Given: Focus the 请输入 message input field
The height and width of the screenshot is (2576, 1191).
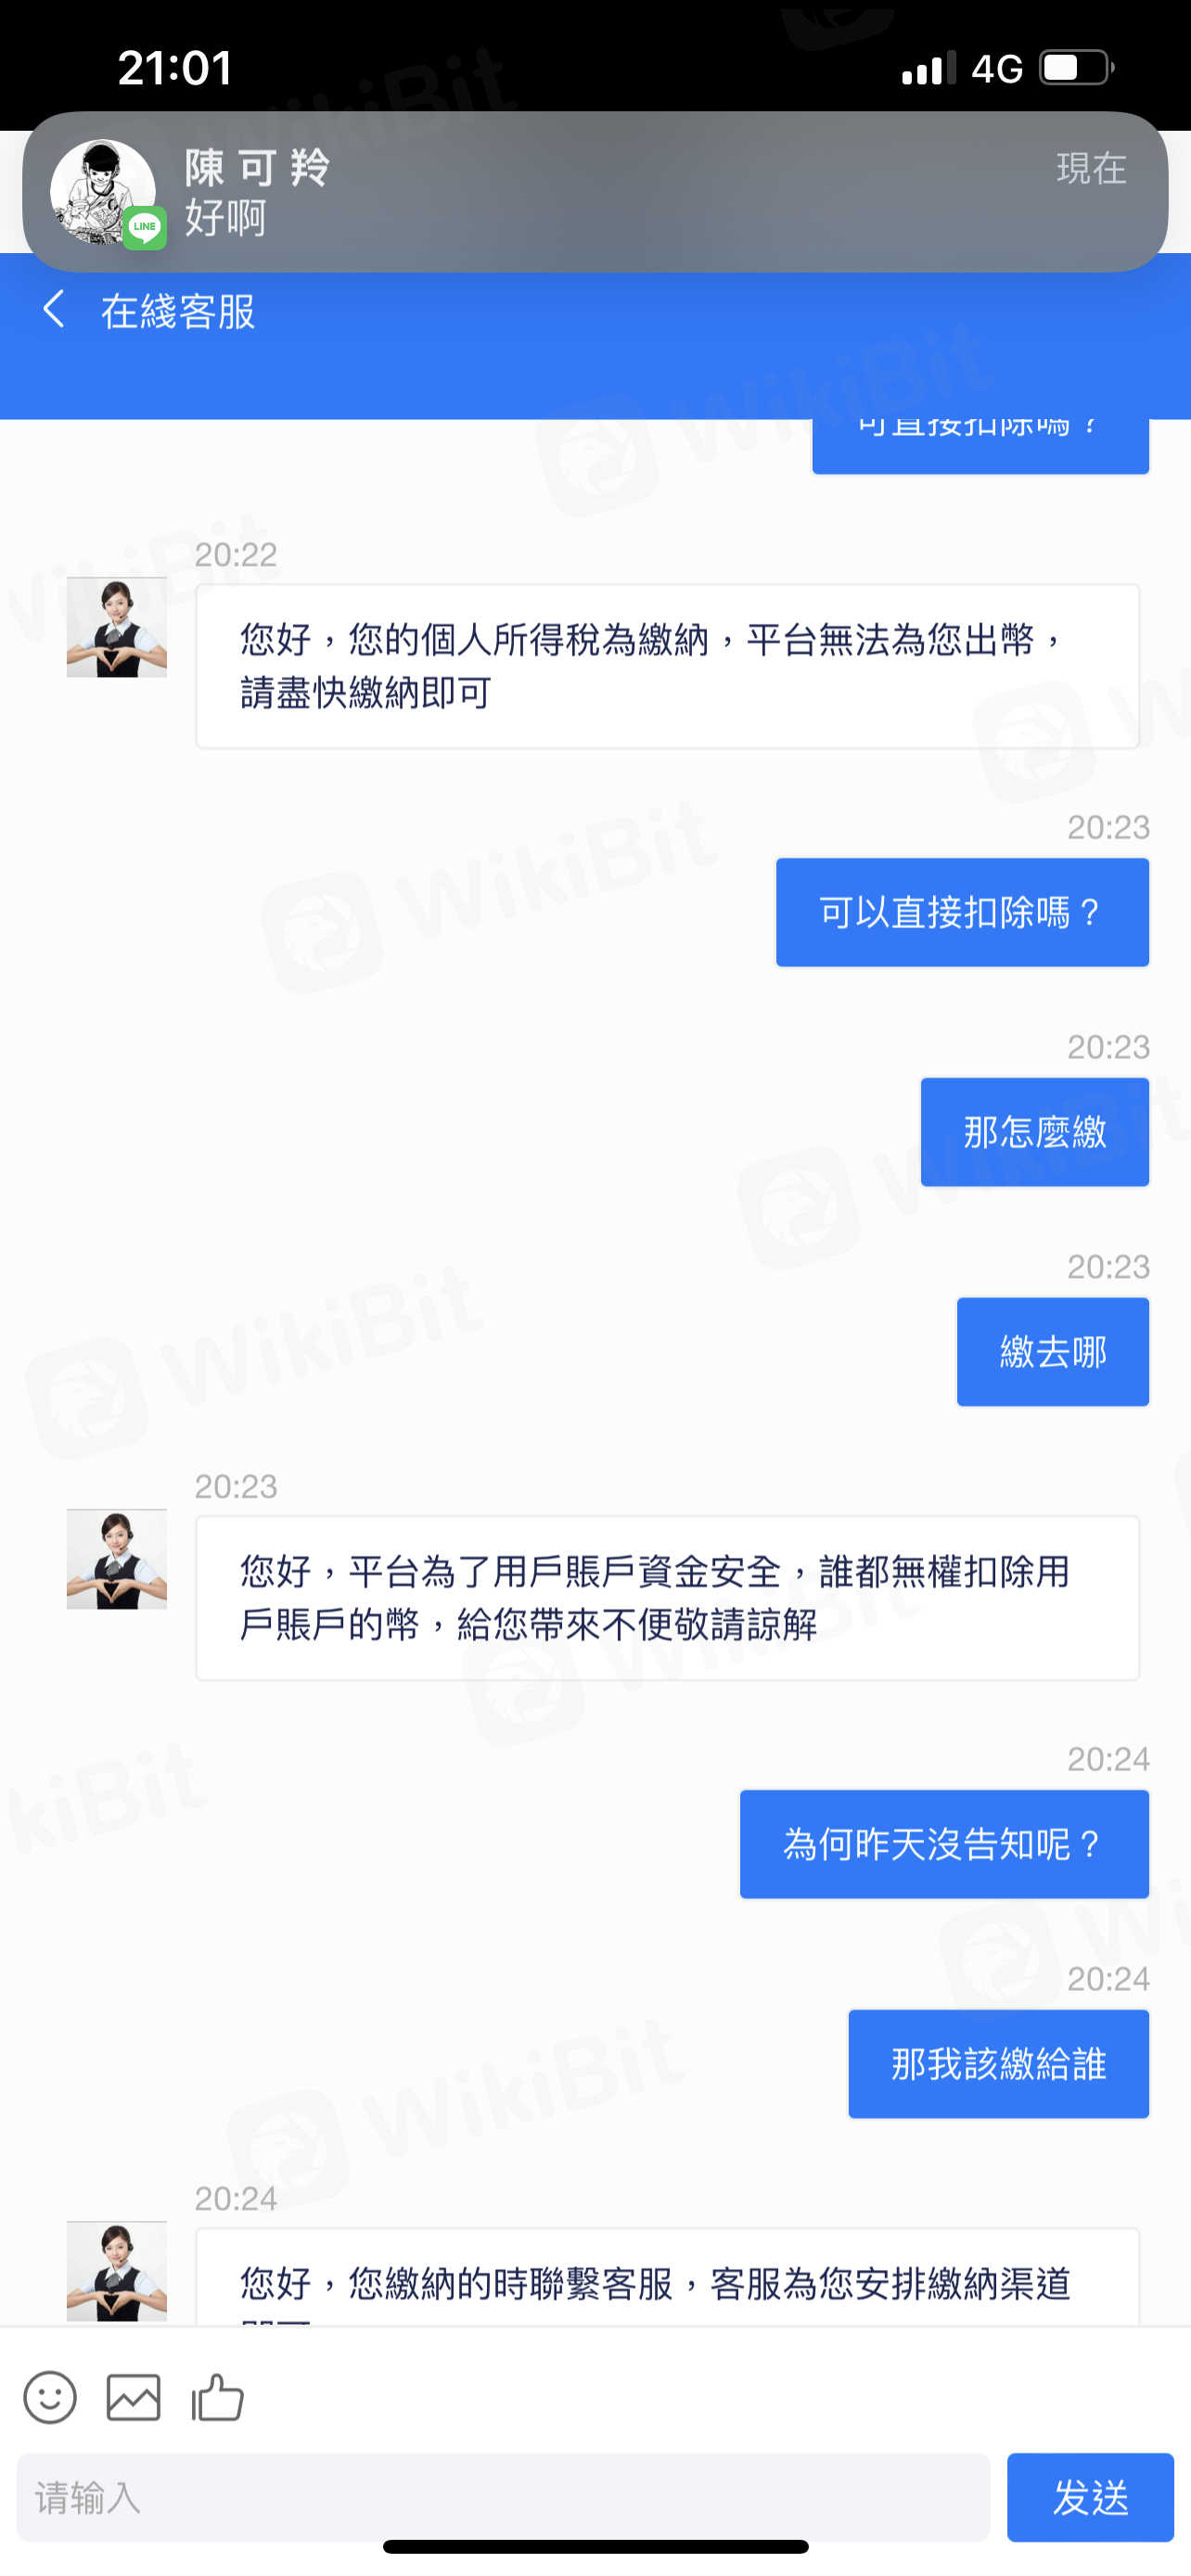Looking at the screenshot, I should point(503,2497).
